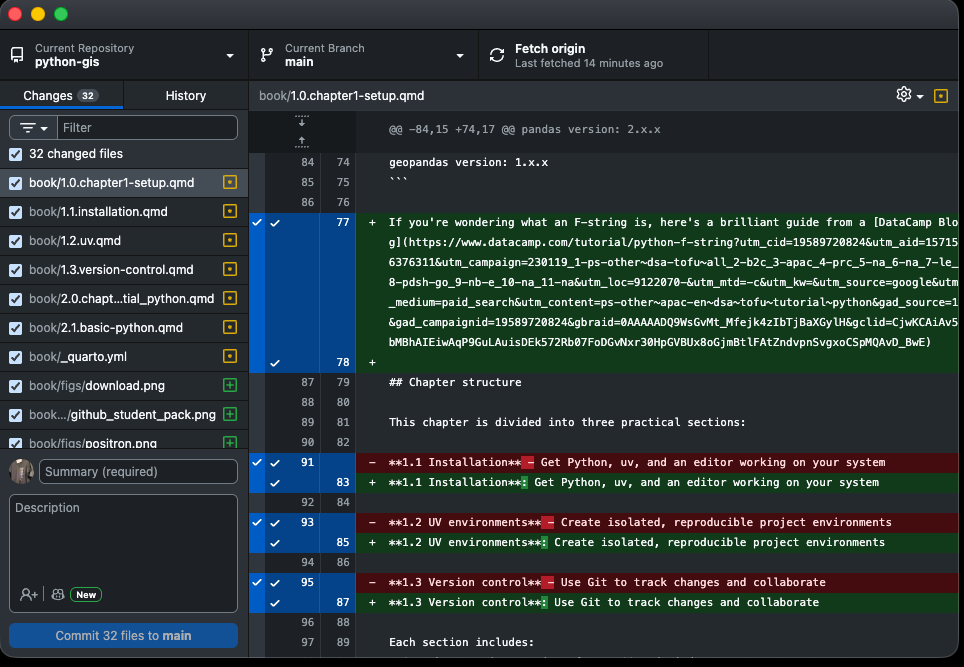Open diff settings gear icon
This screenshot has height=667, width=964.
[904, 95]
